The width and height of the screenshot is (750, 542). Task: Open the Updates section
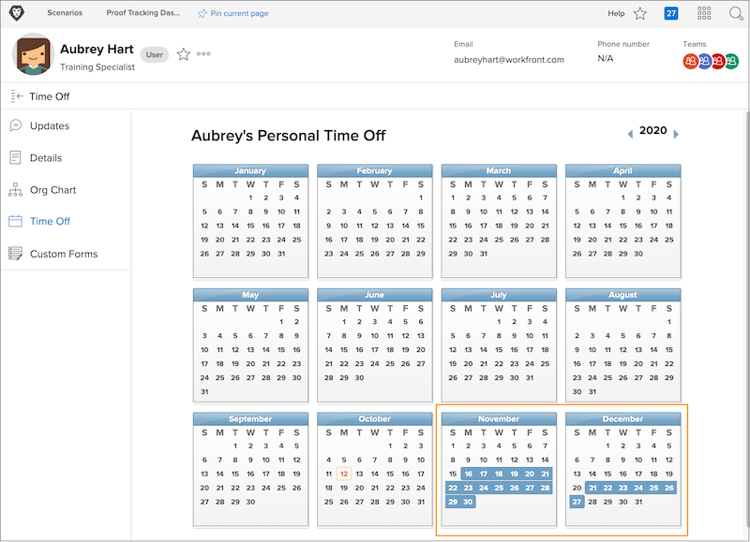click(x=49, y=126)
